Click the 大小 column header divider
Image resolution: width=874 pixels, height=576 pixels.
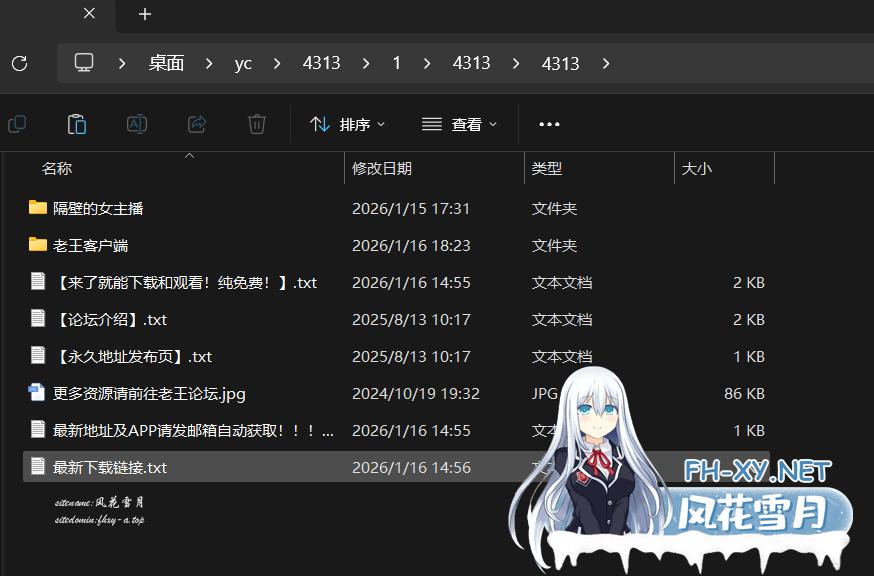775,167
